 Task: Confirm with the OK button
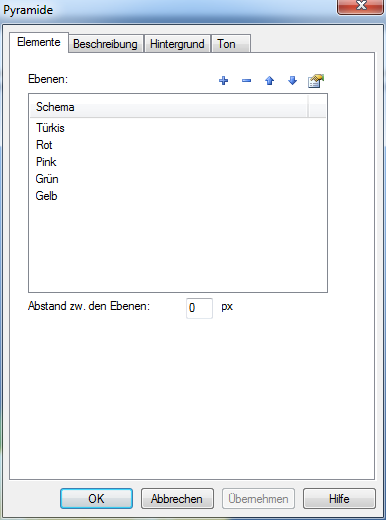pos(96,499)
